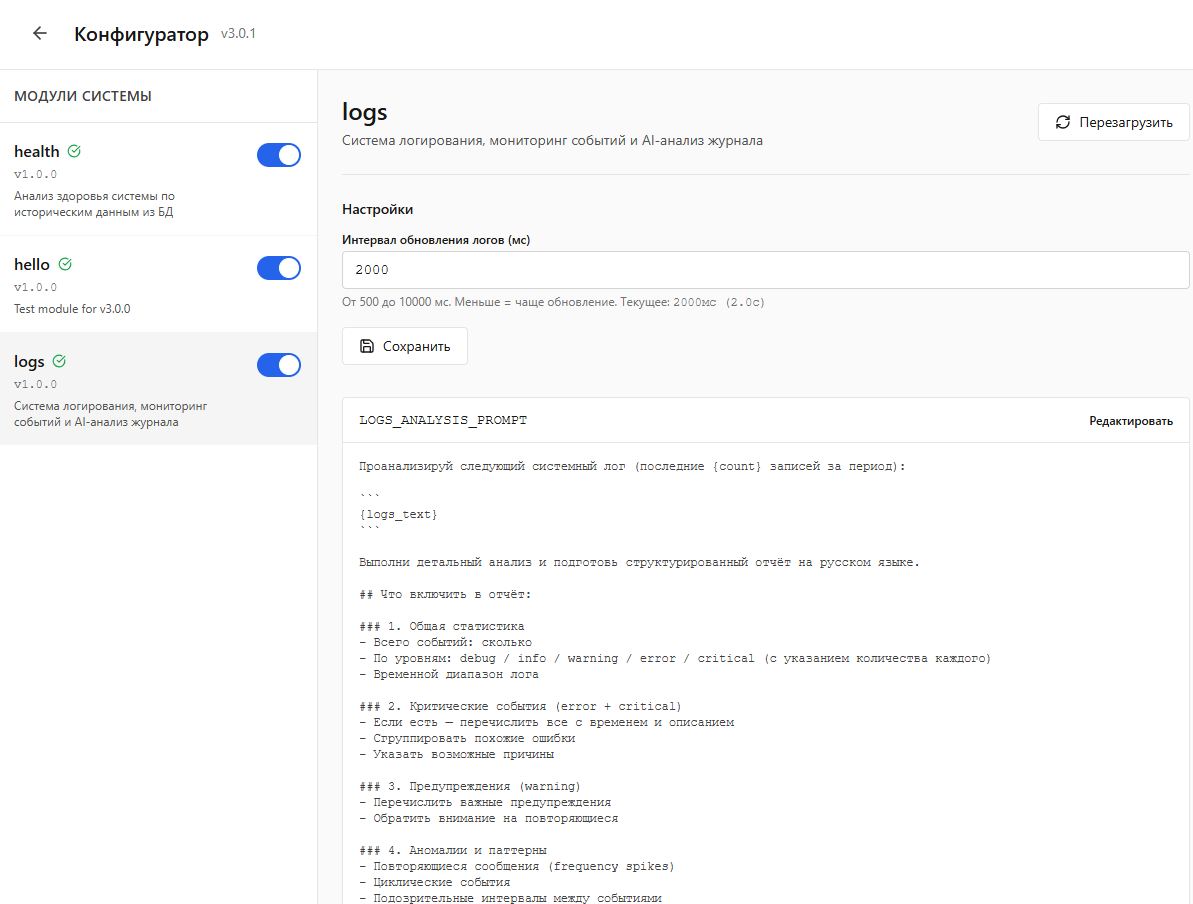Click the Сохранить button
1193x904 pixels.
pos(405,346)
